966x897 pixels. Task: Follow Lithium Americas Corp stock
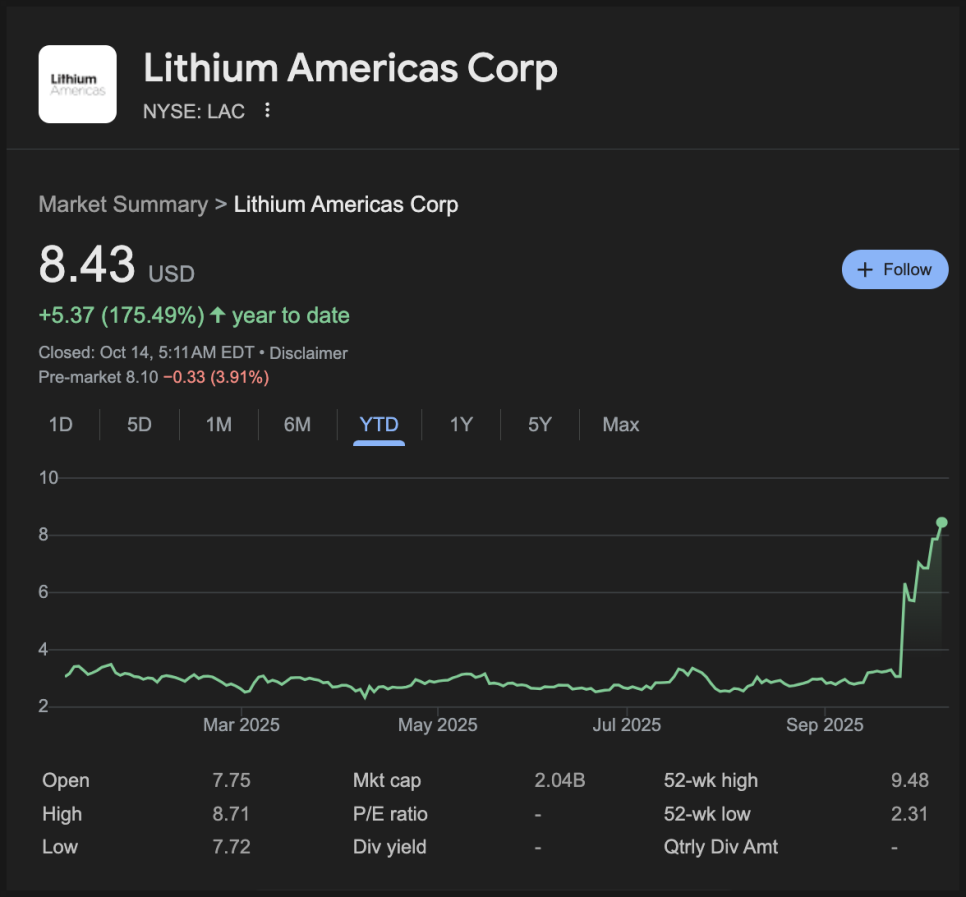895,270
